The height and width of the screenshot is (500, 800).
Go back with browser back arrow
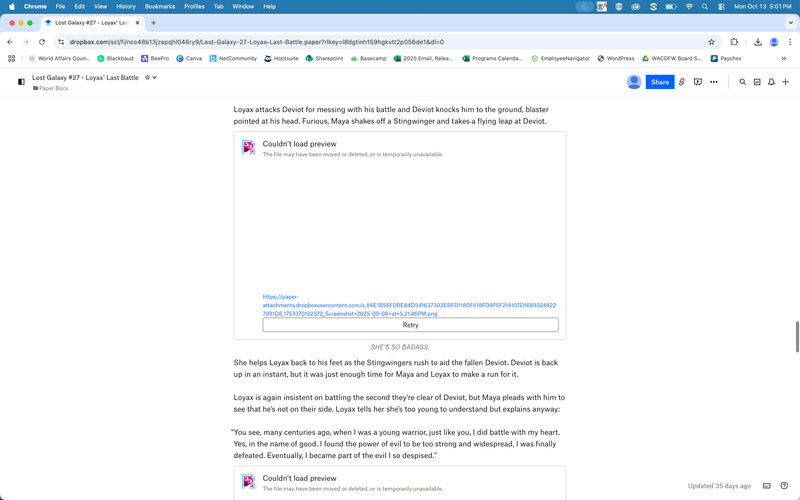click(x=10, y=42)
